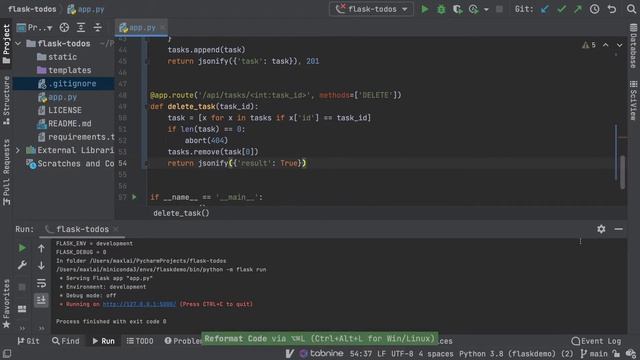Viewport: 640px width, 360px height.
Task: Go to previous highlighted problem arrow
Action: pyautogui.click(x=605, y=45)
